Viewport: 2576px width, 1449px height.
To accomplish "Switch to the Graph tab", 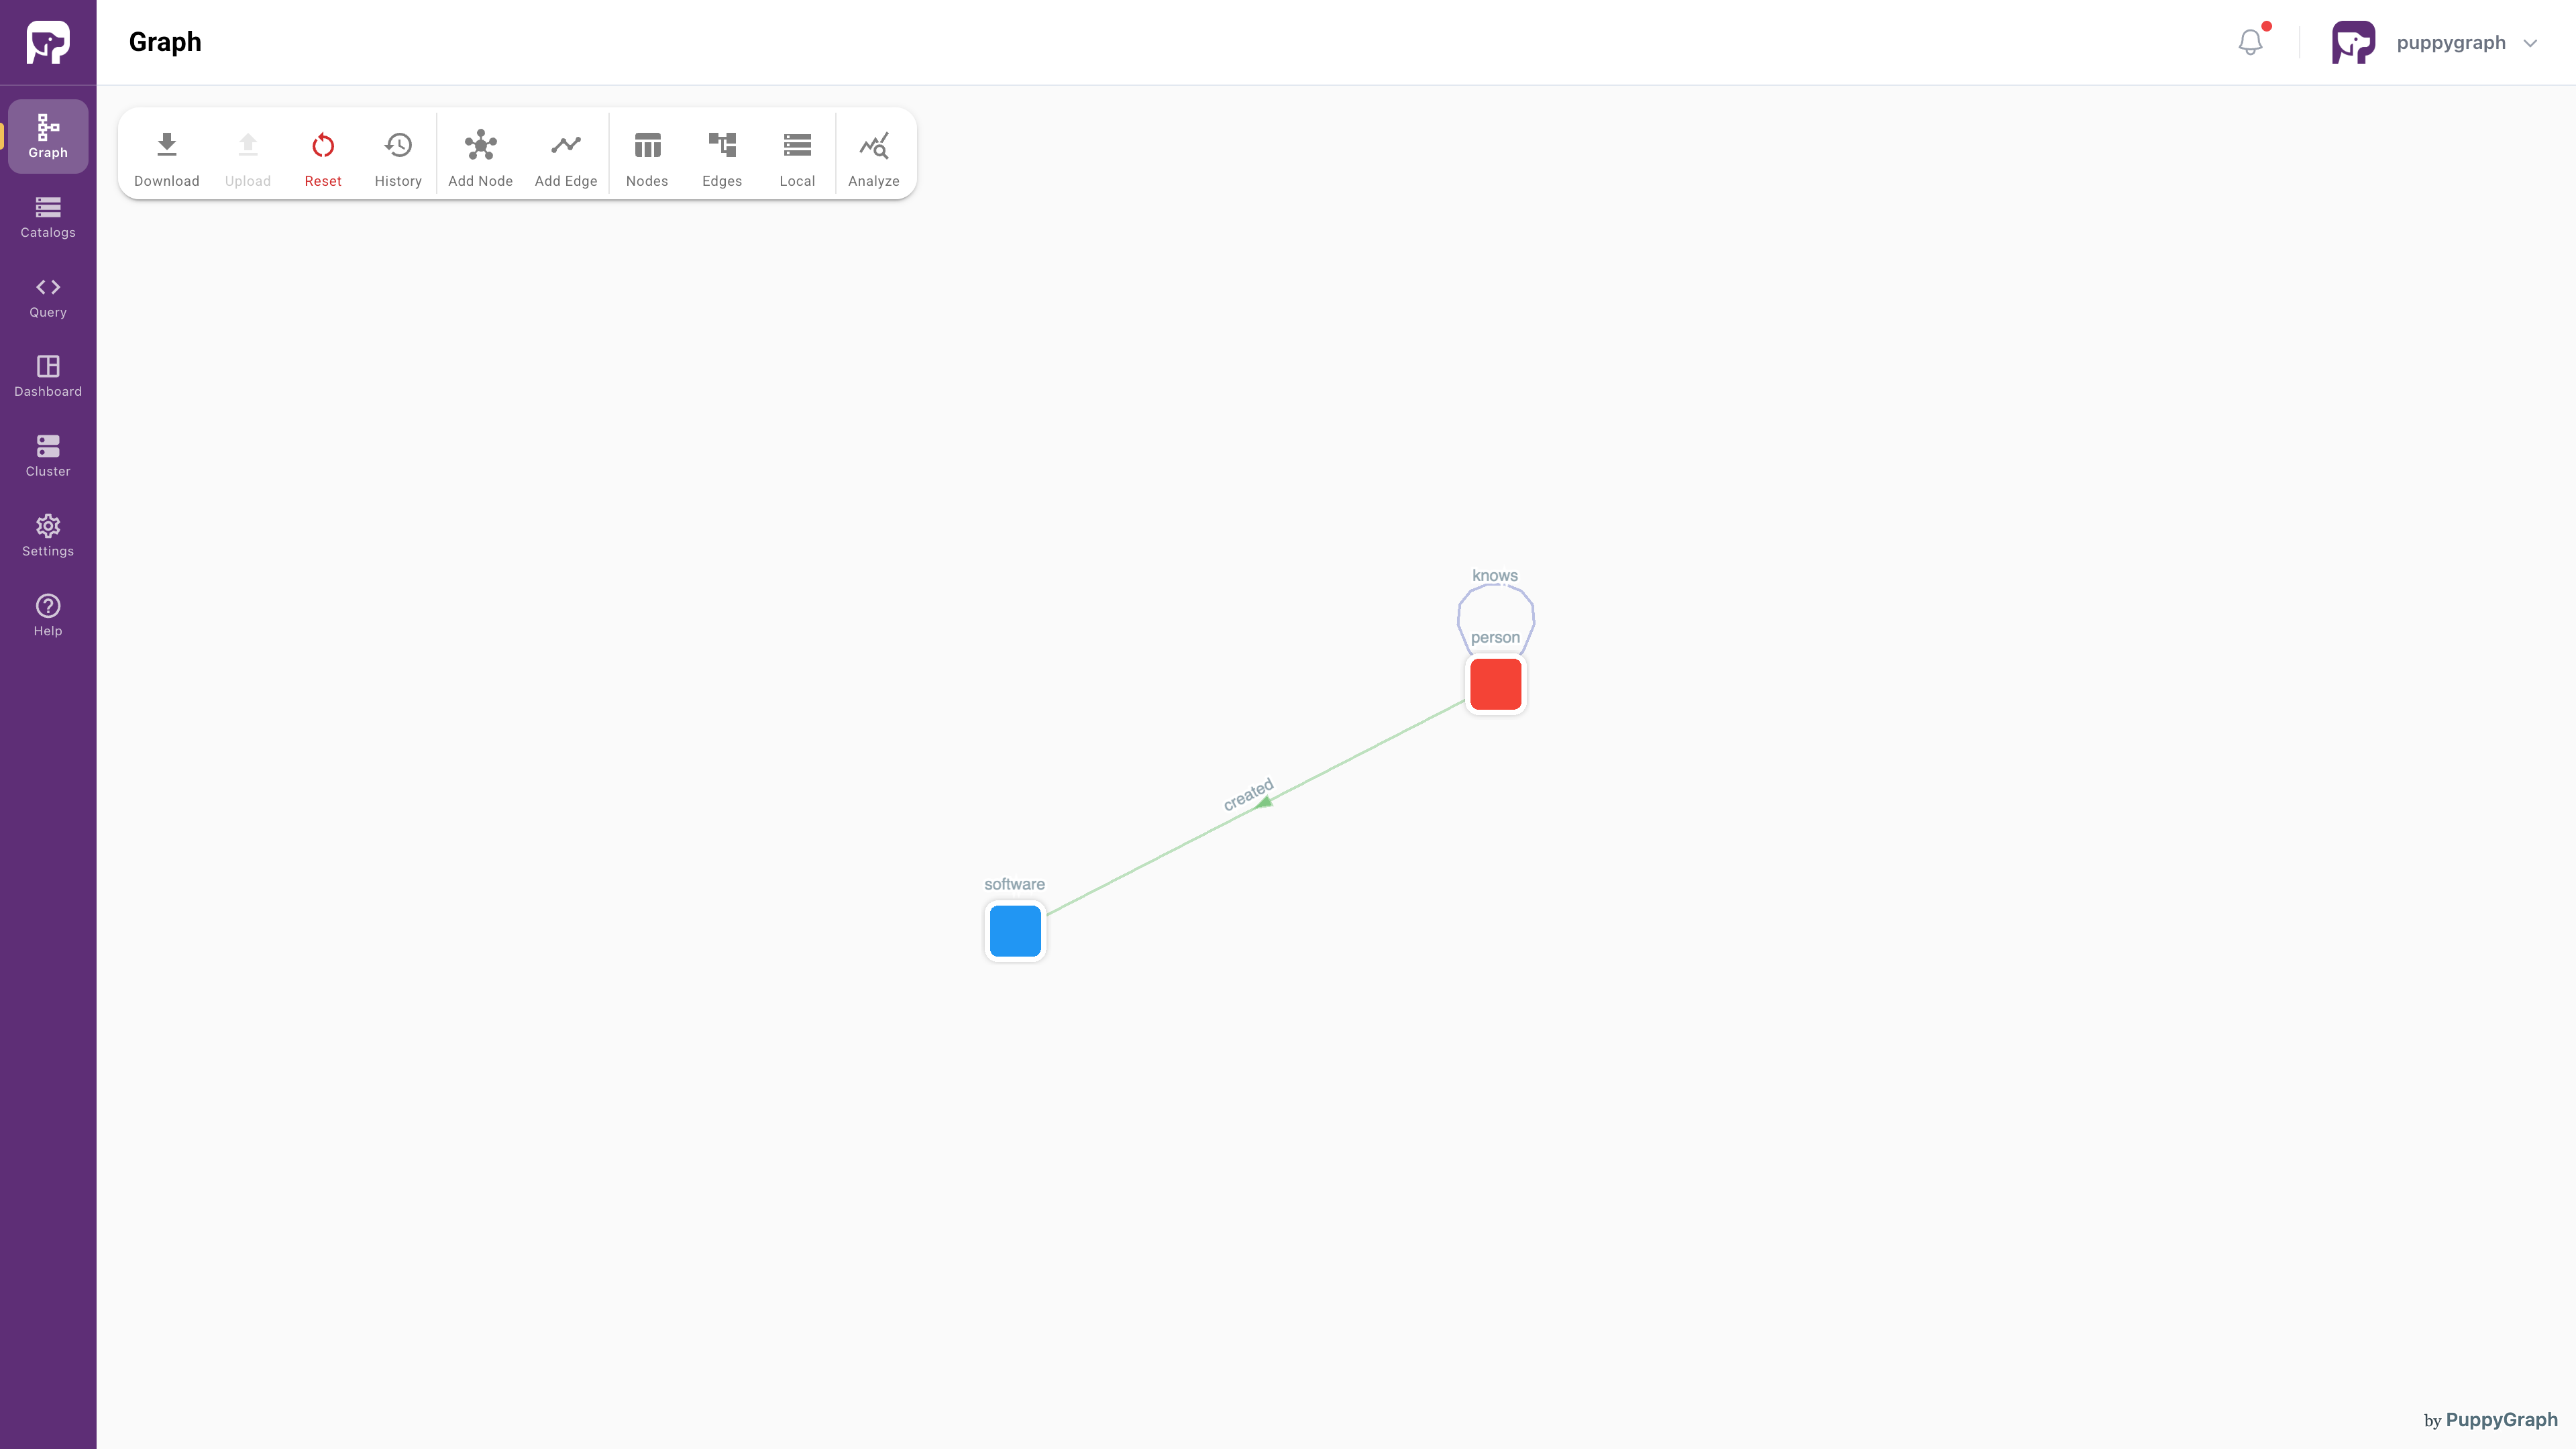I will coord(47,136).
